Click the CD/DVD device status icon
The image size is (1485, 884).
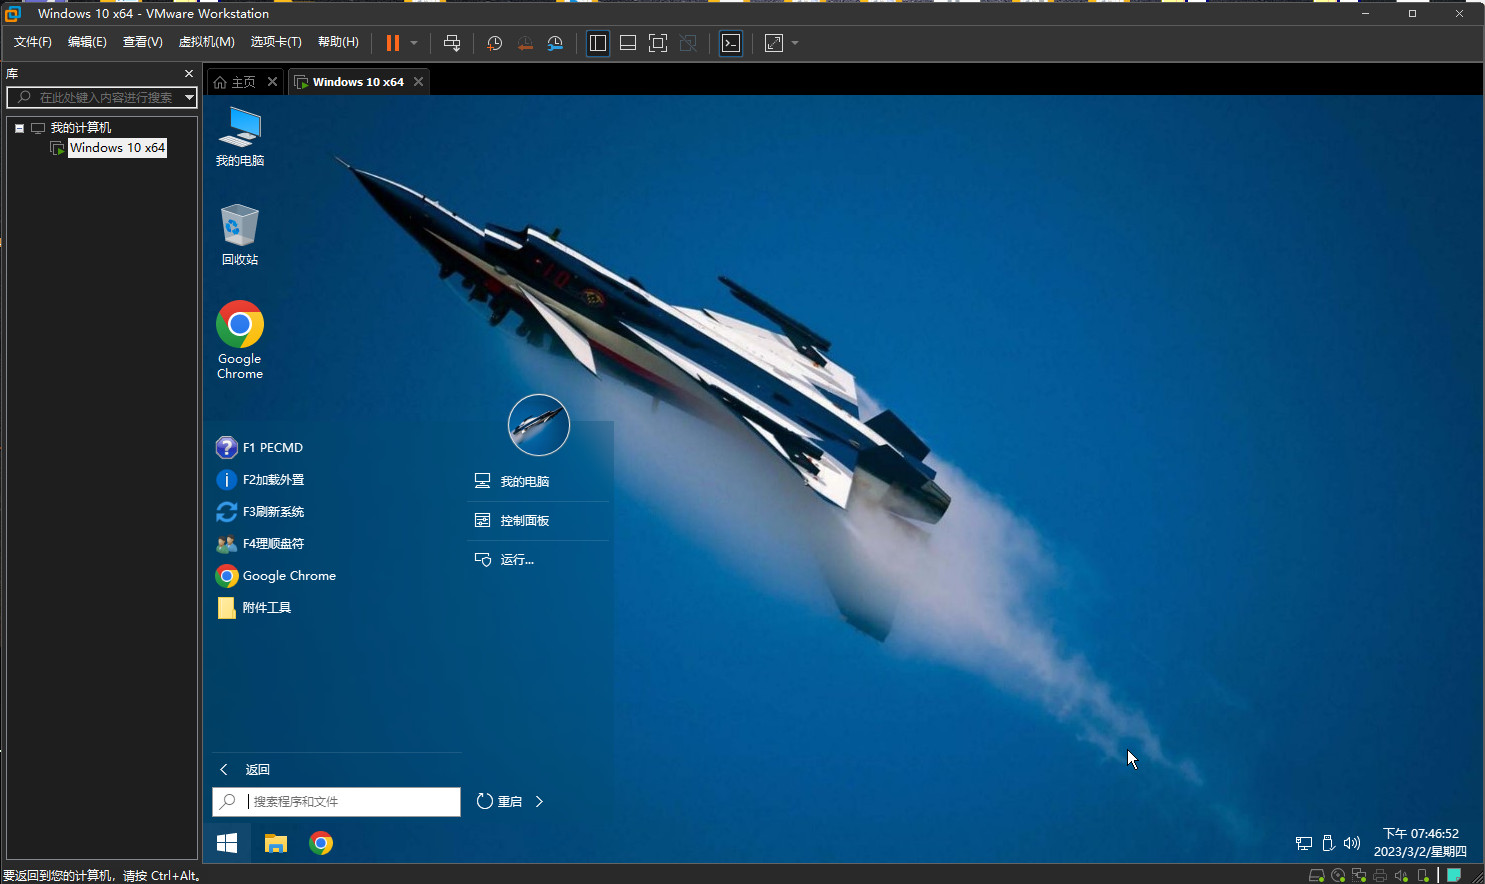1338,875
